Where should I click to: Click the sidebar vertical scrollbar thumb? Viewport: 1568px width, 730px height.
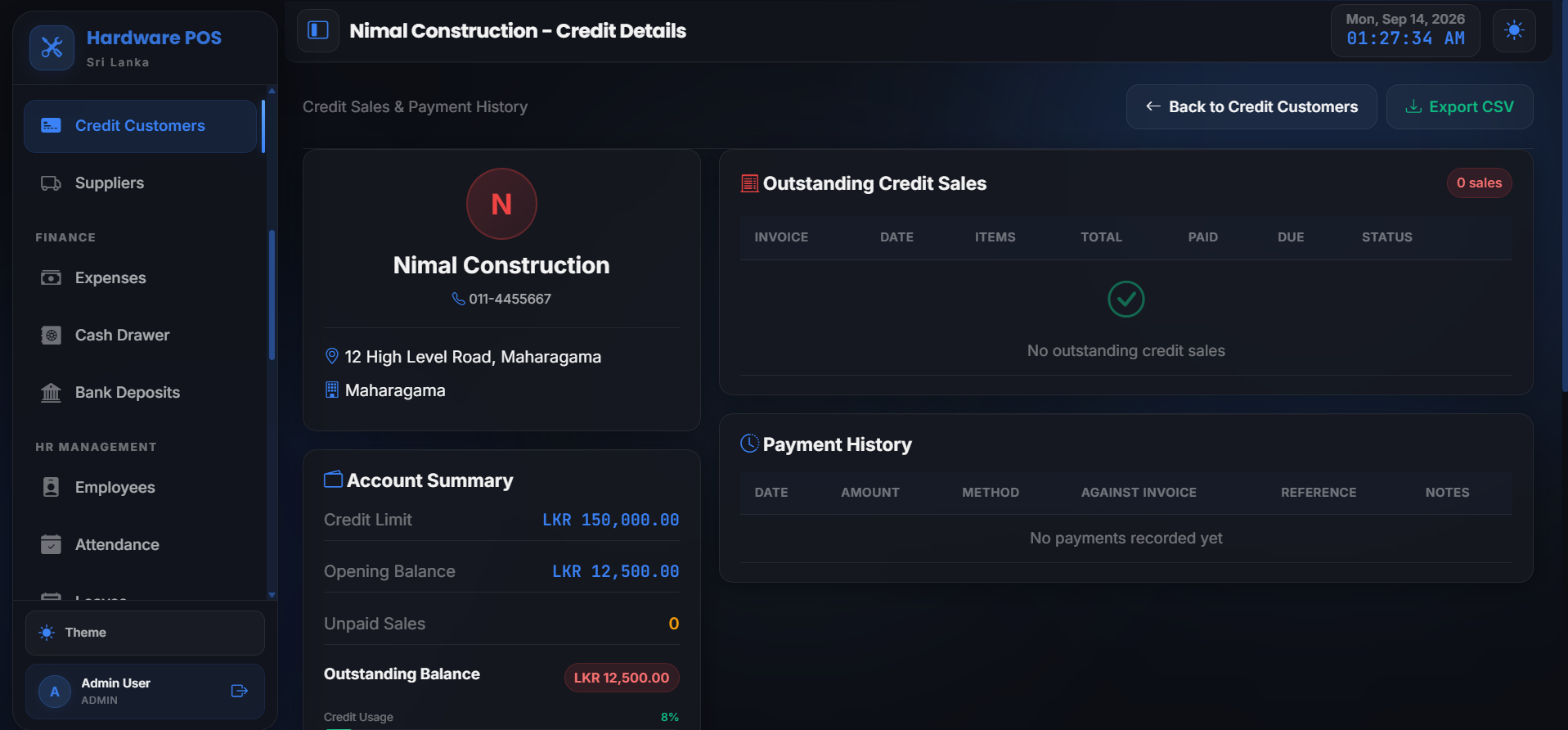[x=272, y=295]
